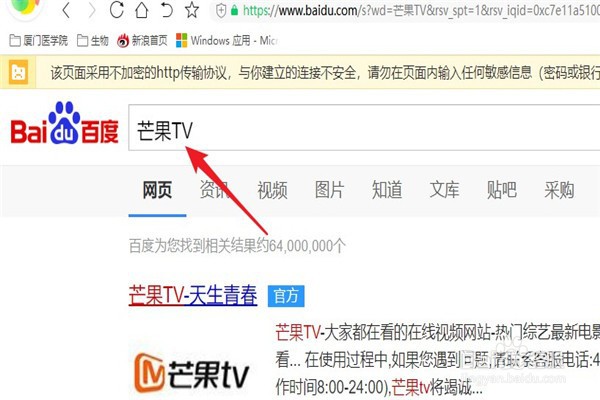
Task: Click the insecure http warning message text
Action: tap(325, 72)
